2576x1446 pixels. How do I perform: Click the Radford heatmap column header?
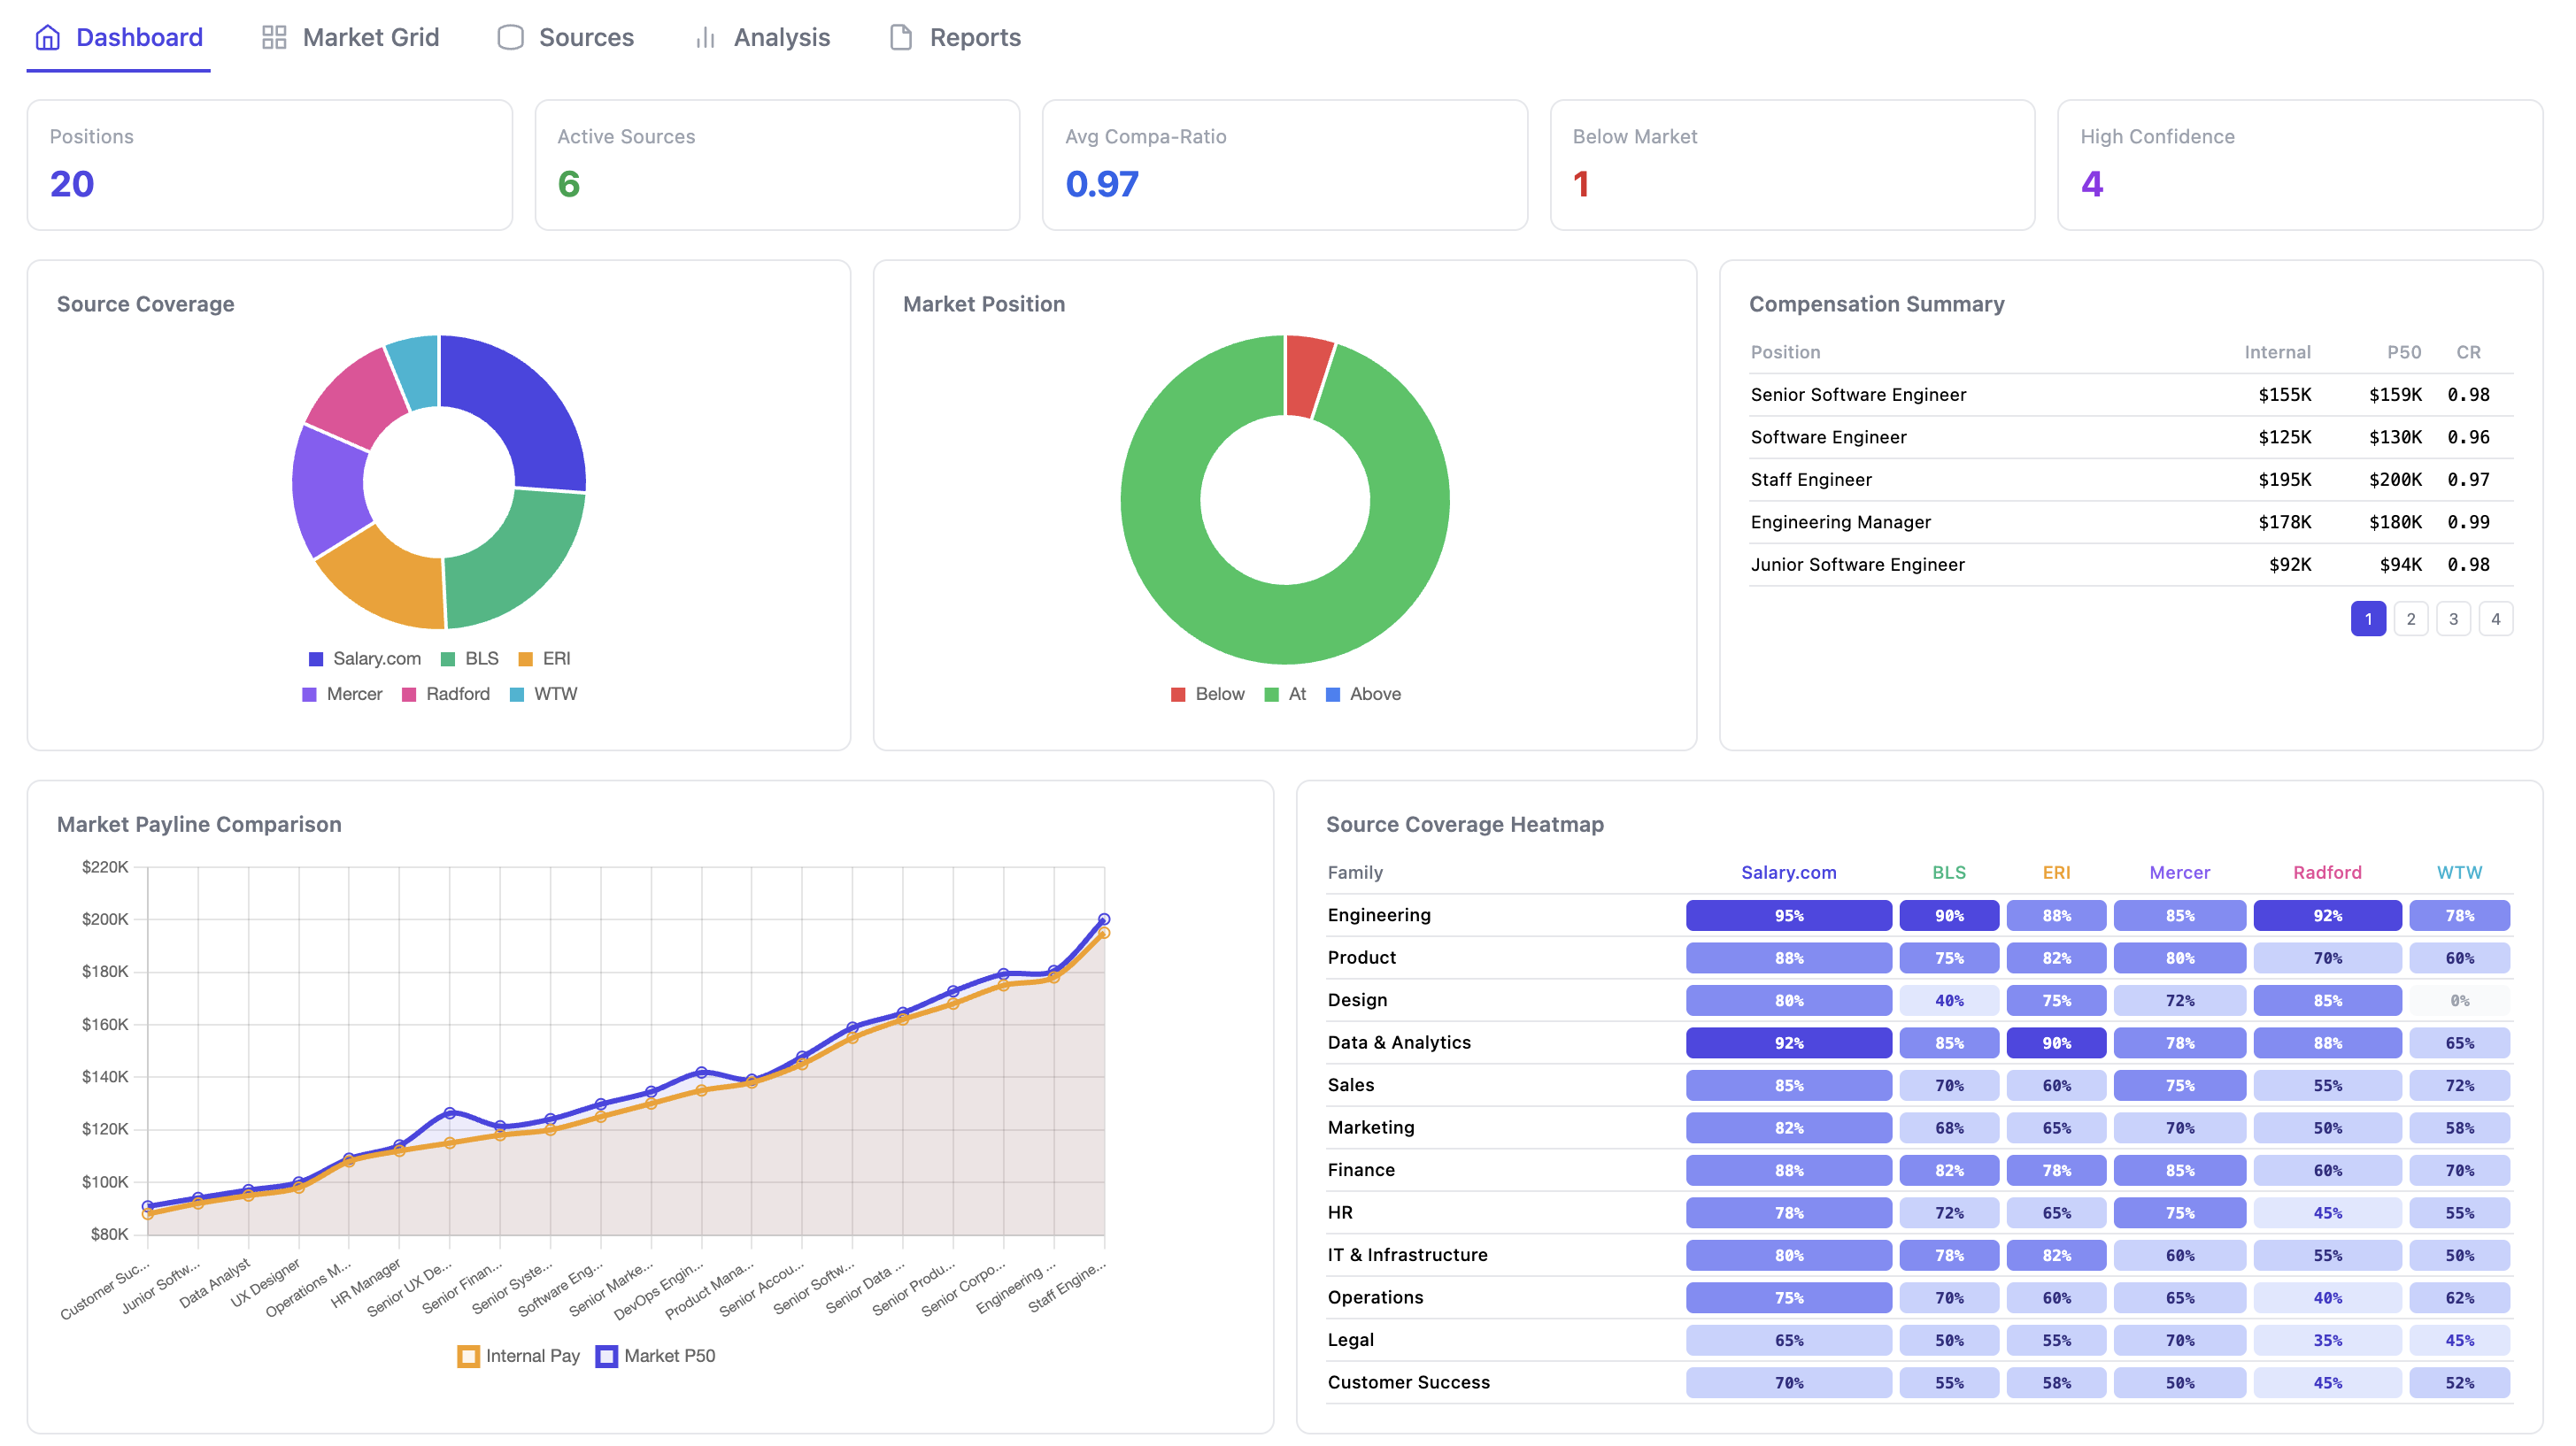(2327, 872)
